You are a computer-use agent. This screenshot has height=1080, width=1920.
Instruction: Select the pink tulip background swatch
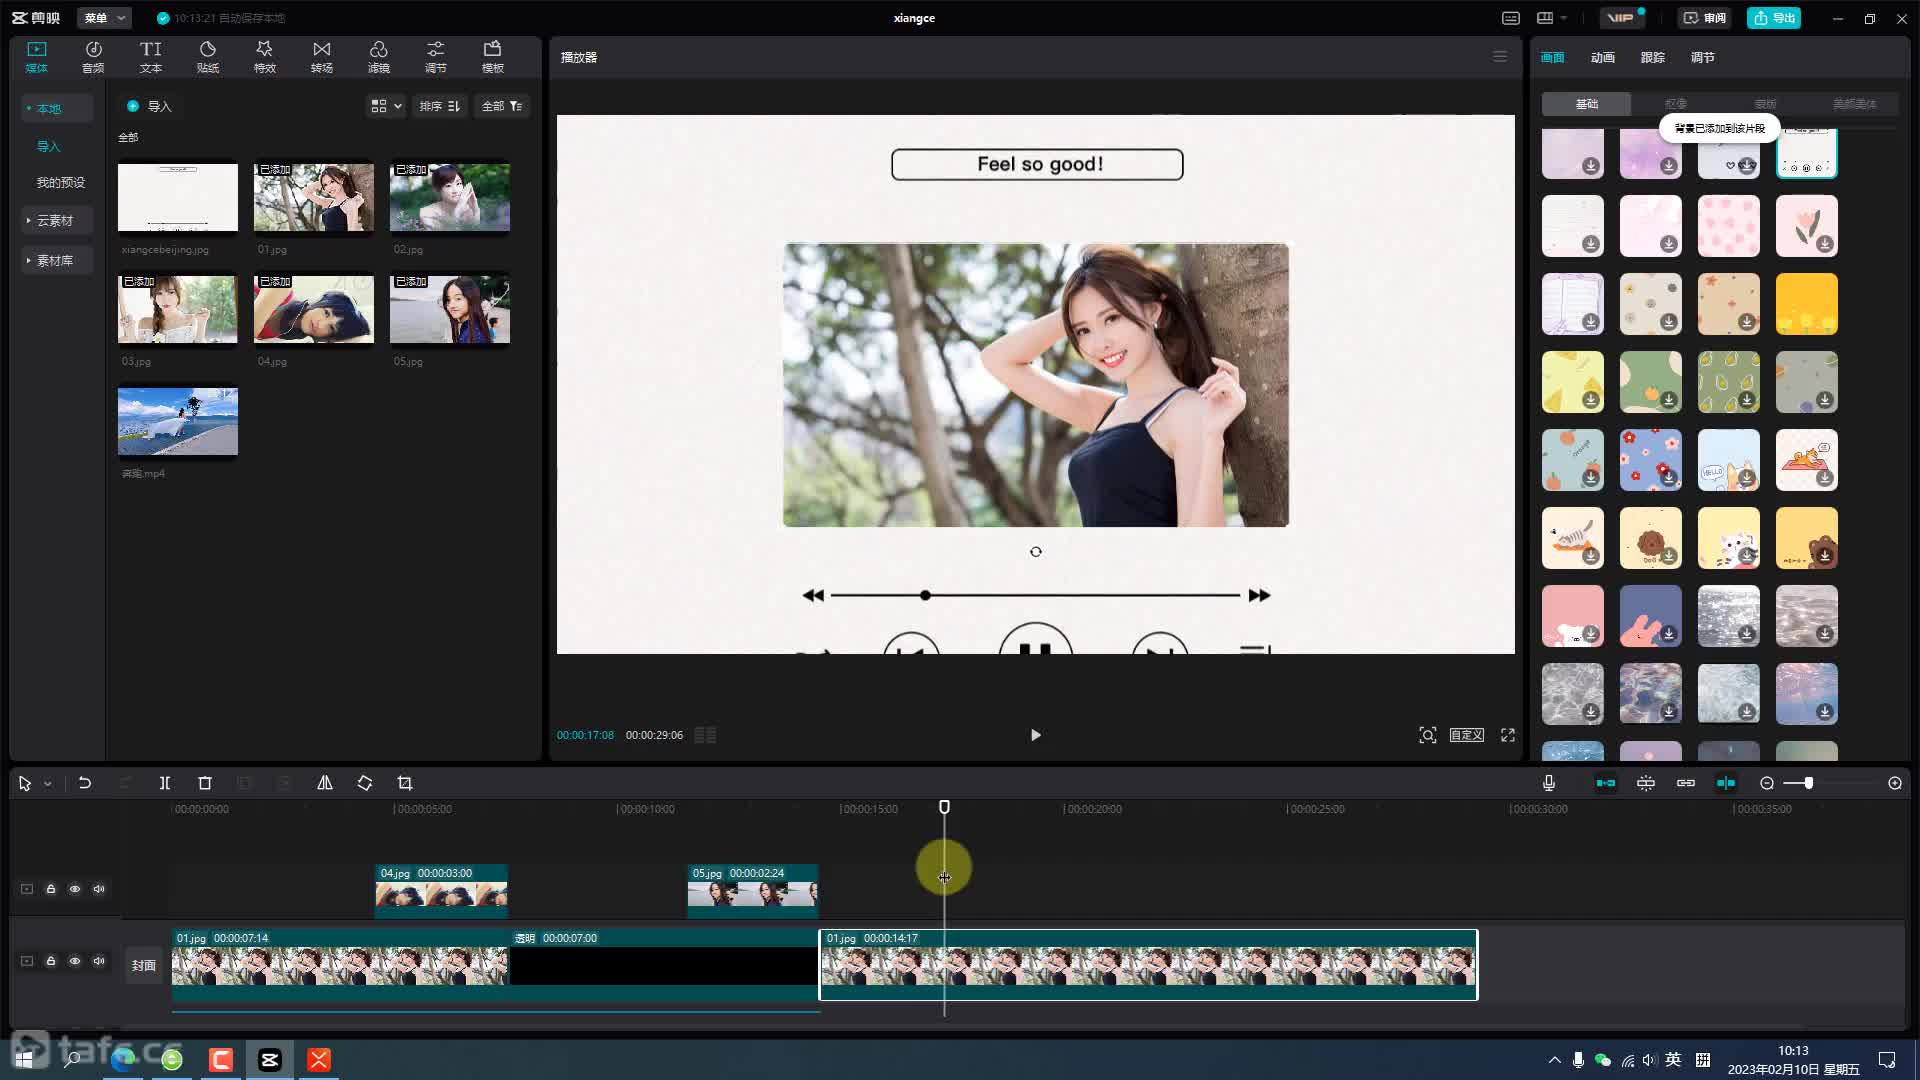click(1806, 226)
